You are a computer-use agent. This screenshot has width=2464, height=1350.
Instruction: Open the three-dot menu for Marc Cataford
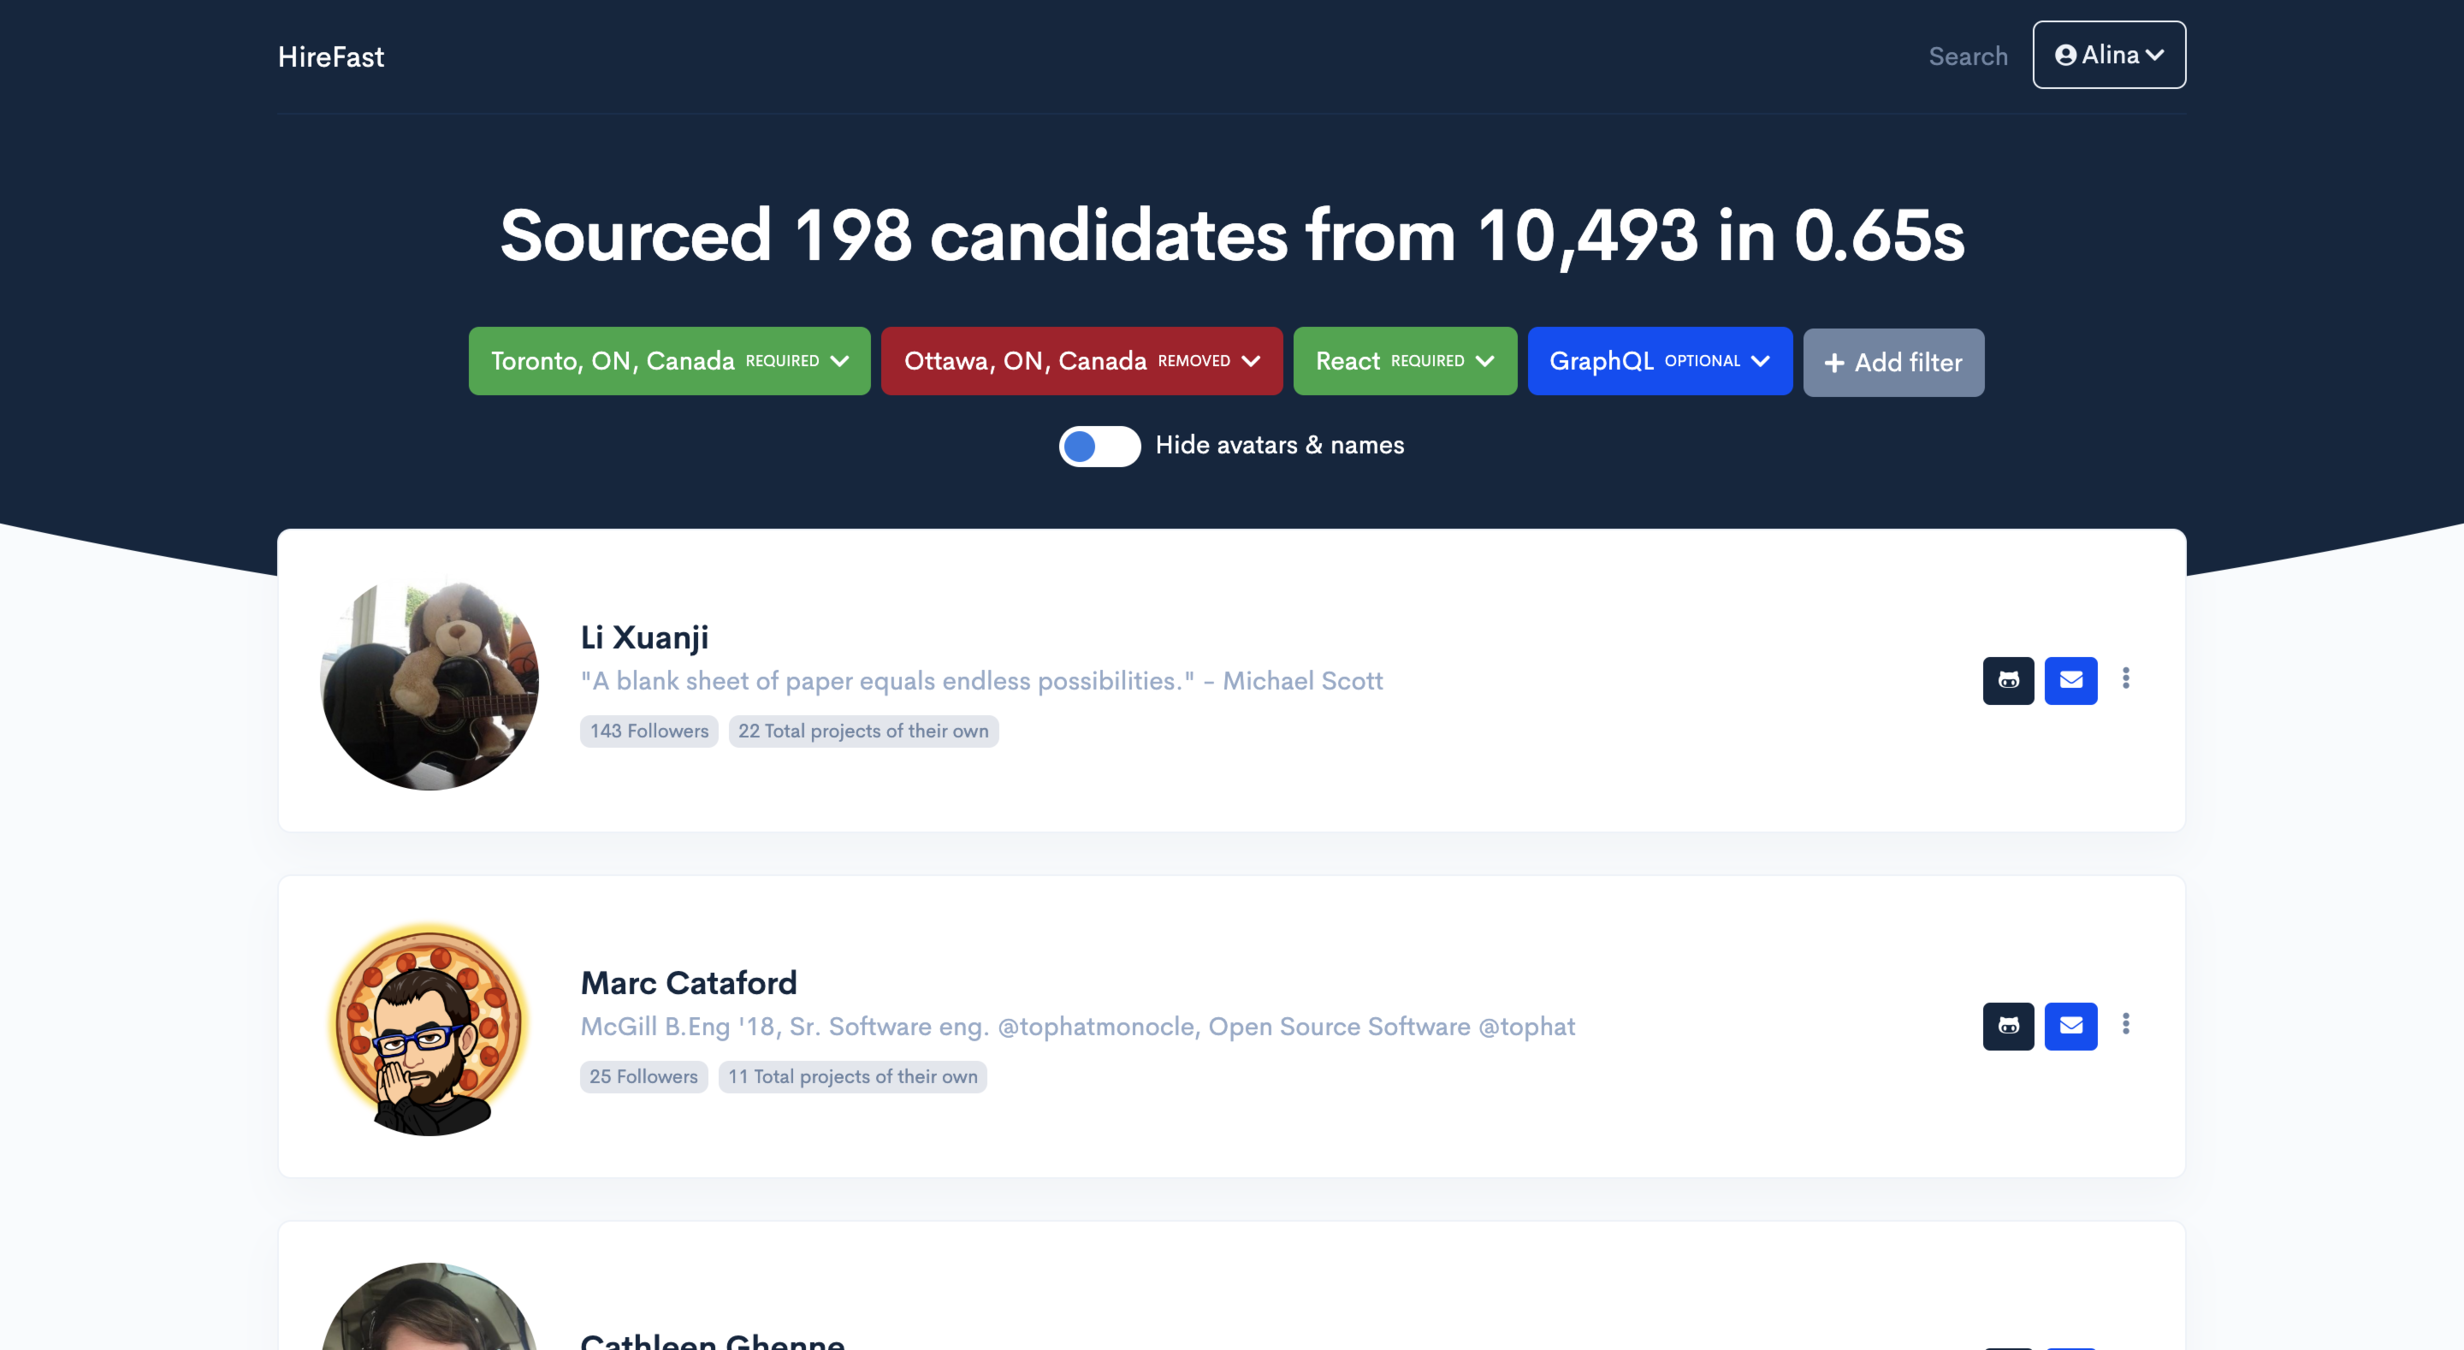(x=2126, y=1024)
